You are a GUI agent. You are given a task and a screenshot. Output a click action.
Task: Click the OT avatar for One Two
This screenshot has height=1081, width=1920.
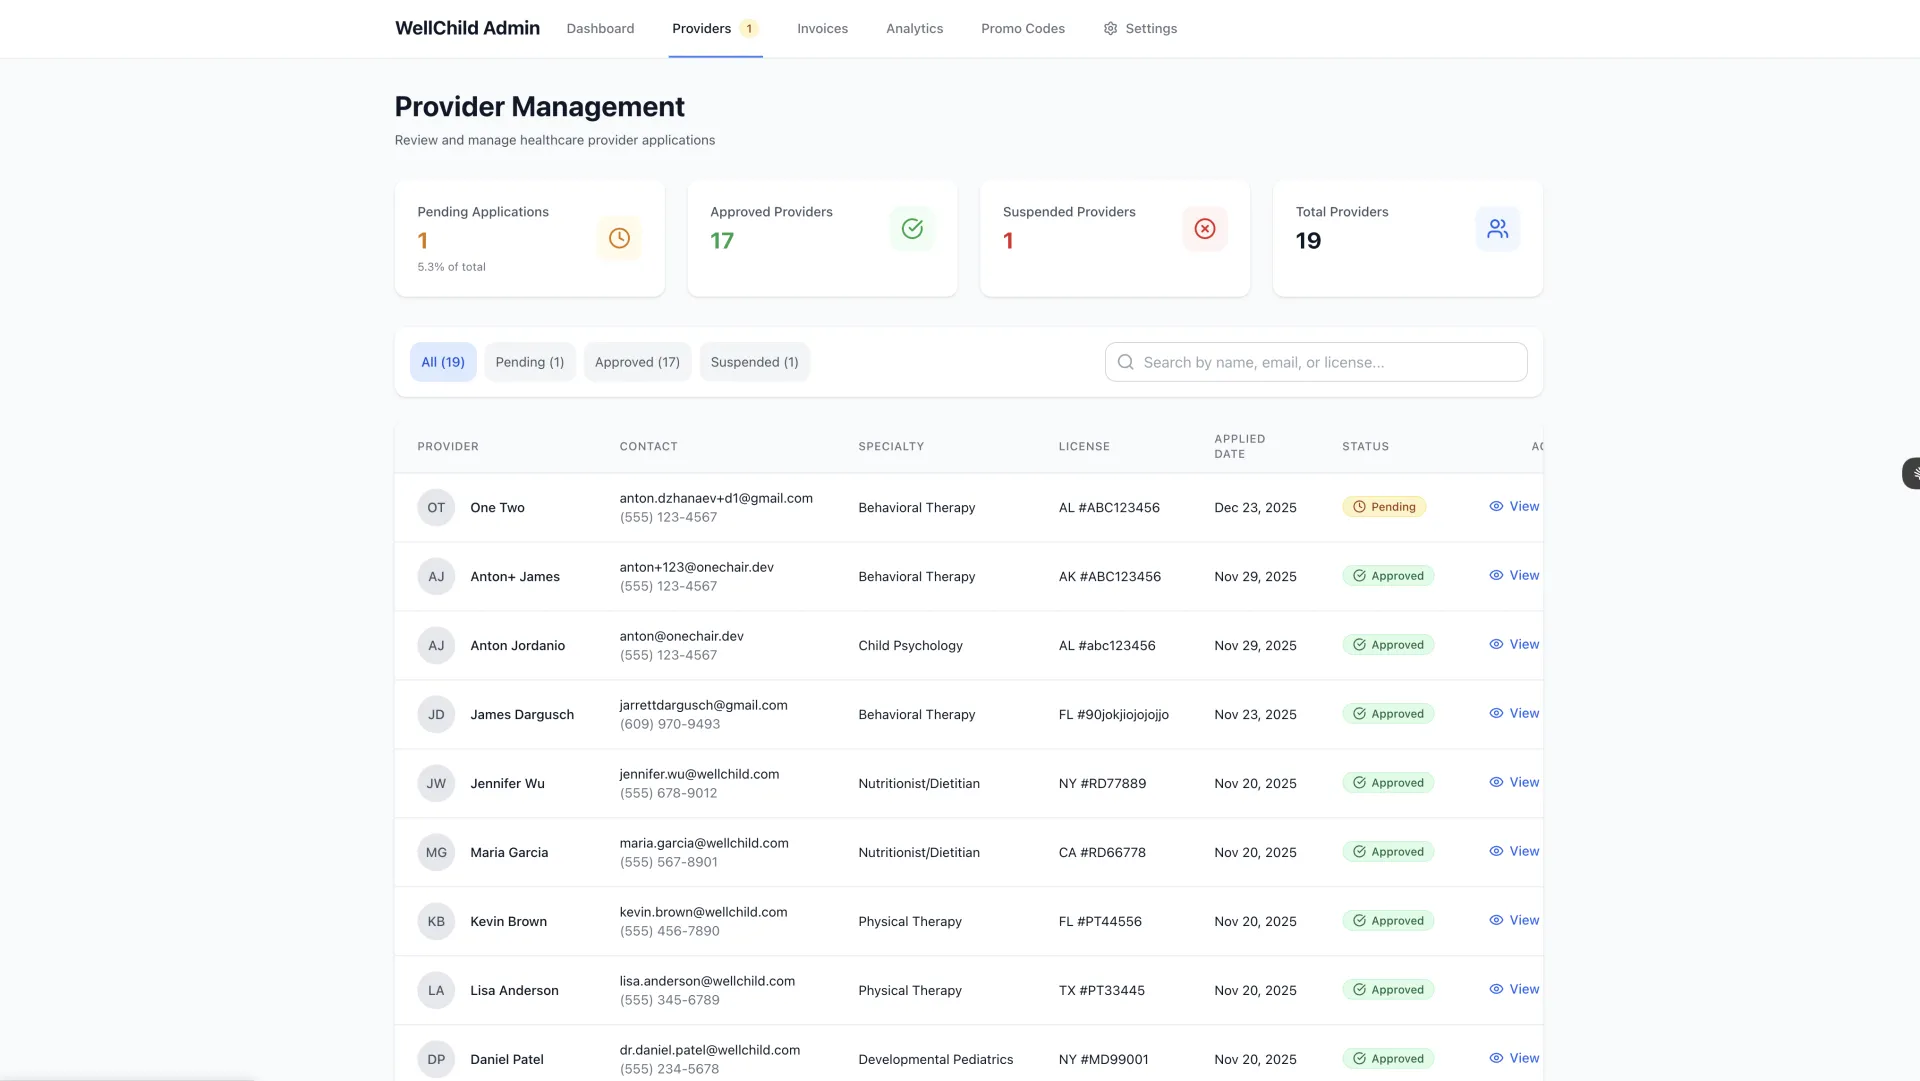436,508
